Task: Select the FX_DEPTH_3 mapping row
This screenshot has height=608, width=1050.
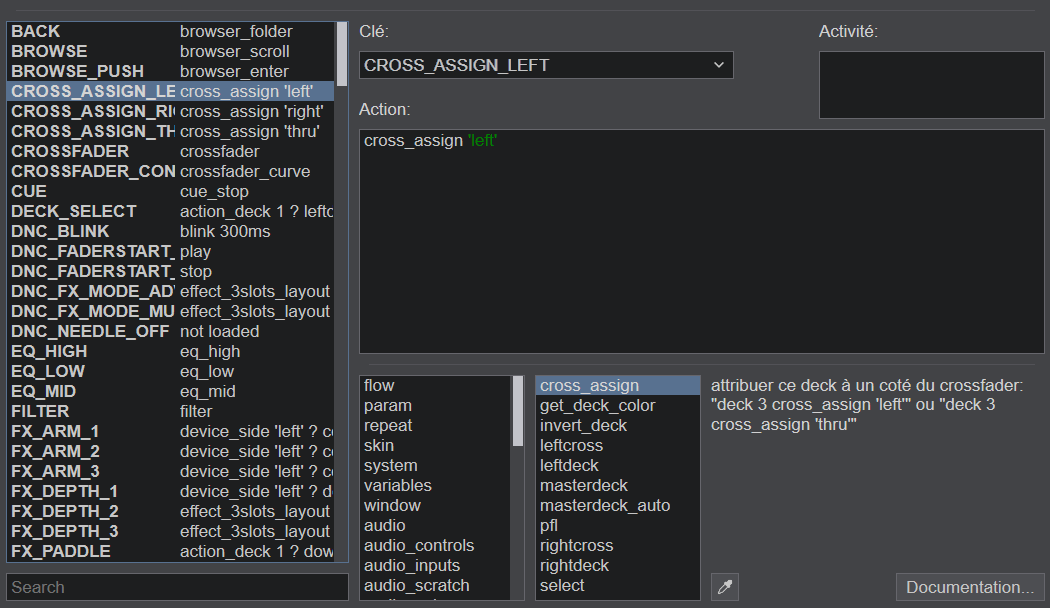Action: pos(171,532)
